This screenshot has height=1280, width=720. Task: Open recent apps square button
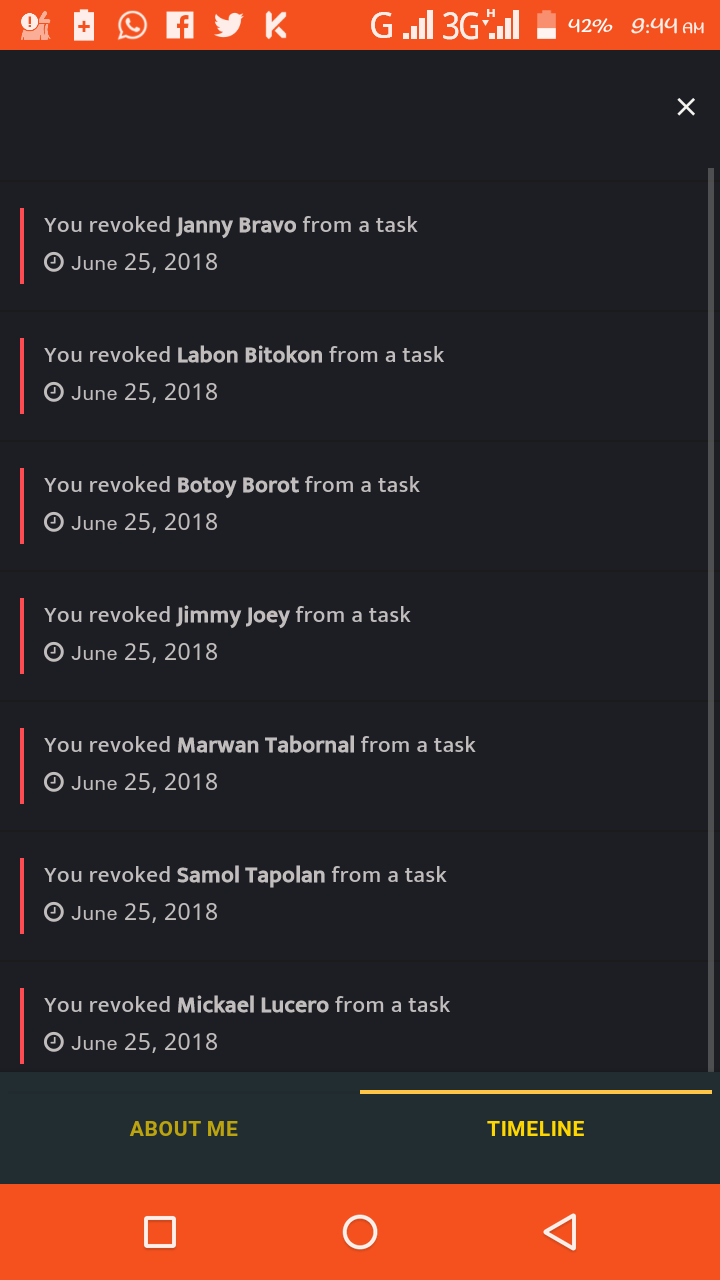160,1232
